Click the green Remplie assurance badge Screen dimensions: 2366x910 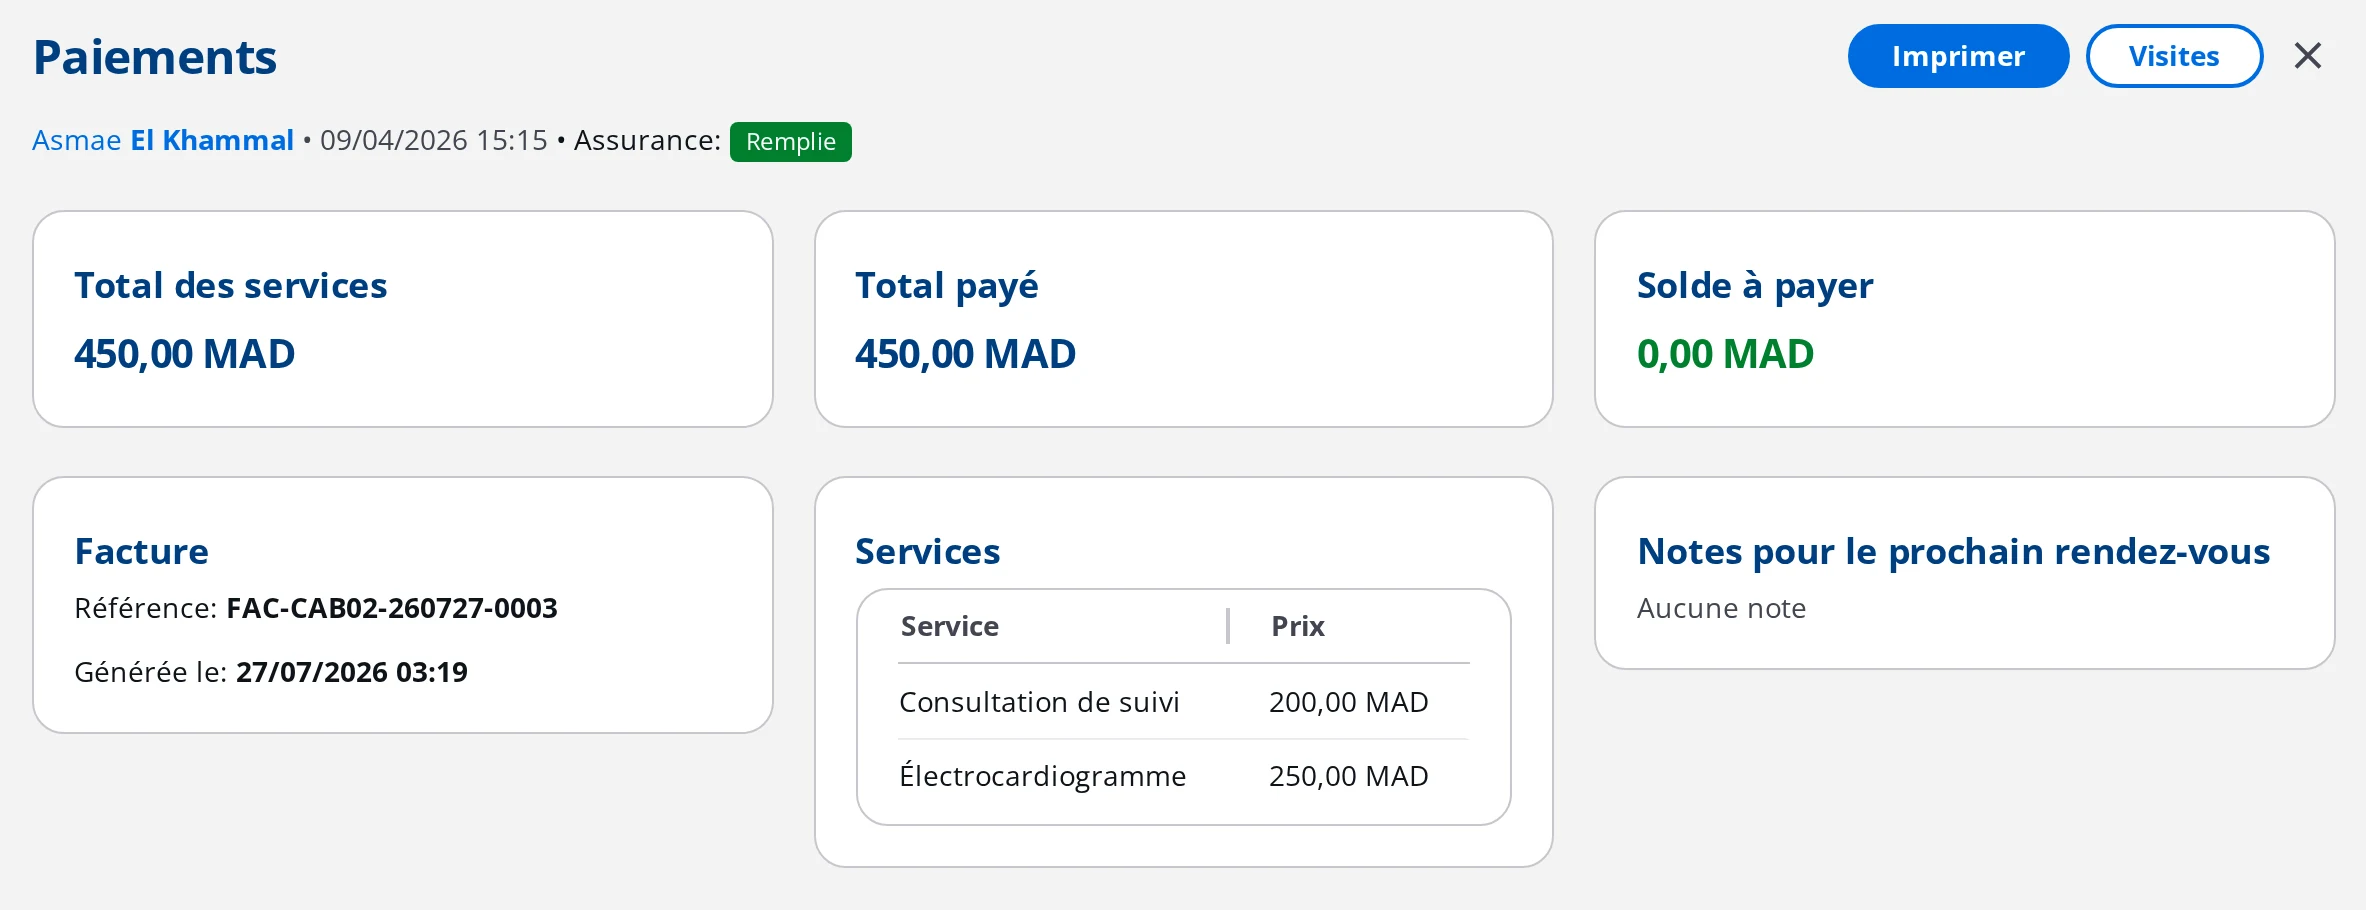tap(790, 141)
